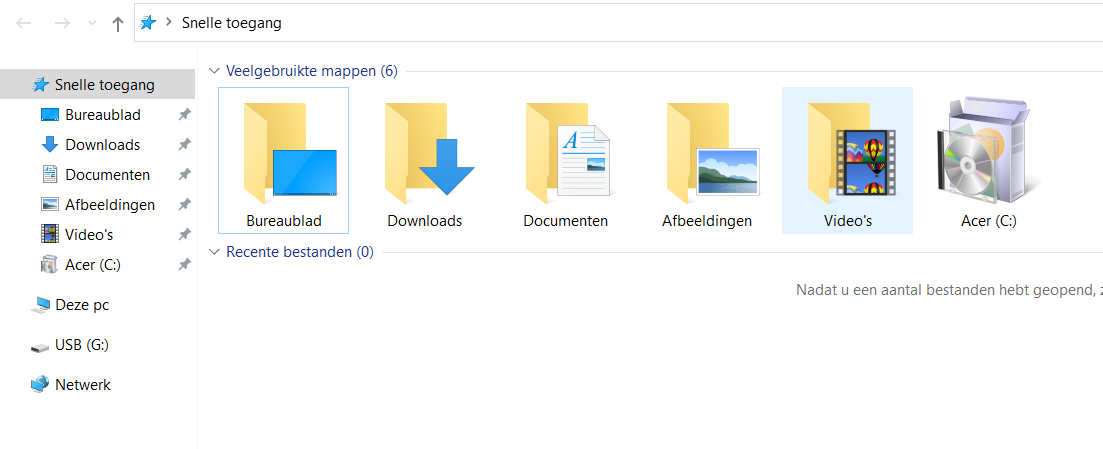Collapse the Veelgebruikte mappen group
This screenshot has height=449, width=1103.
pyautogui.click(x=215, y=71)
